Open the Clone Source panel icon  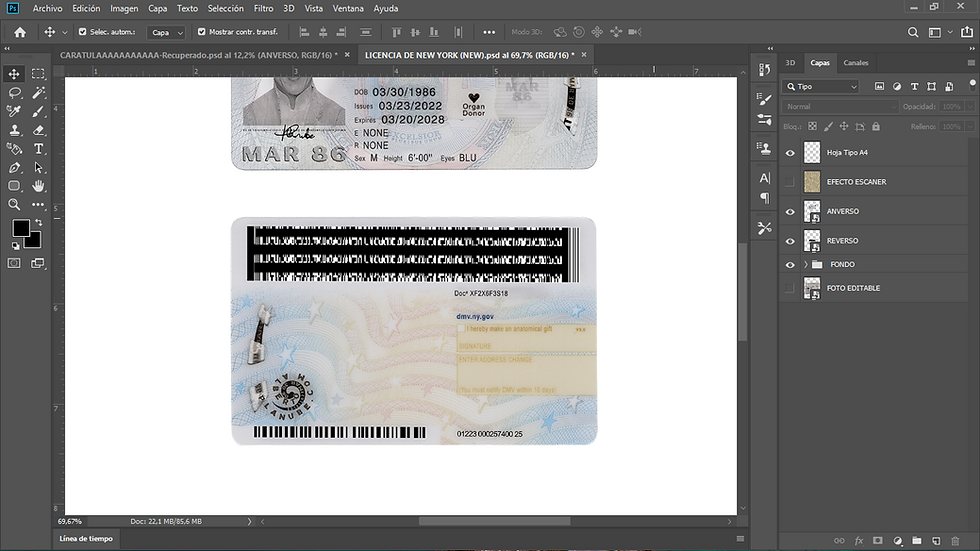[x=764, y=148]
